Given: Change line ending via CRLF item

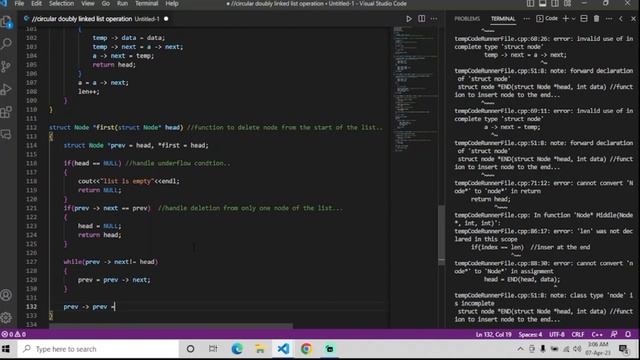Looking at the screenshot, I should [578, 334].
